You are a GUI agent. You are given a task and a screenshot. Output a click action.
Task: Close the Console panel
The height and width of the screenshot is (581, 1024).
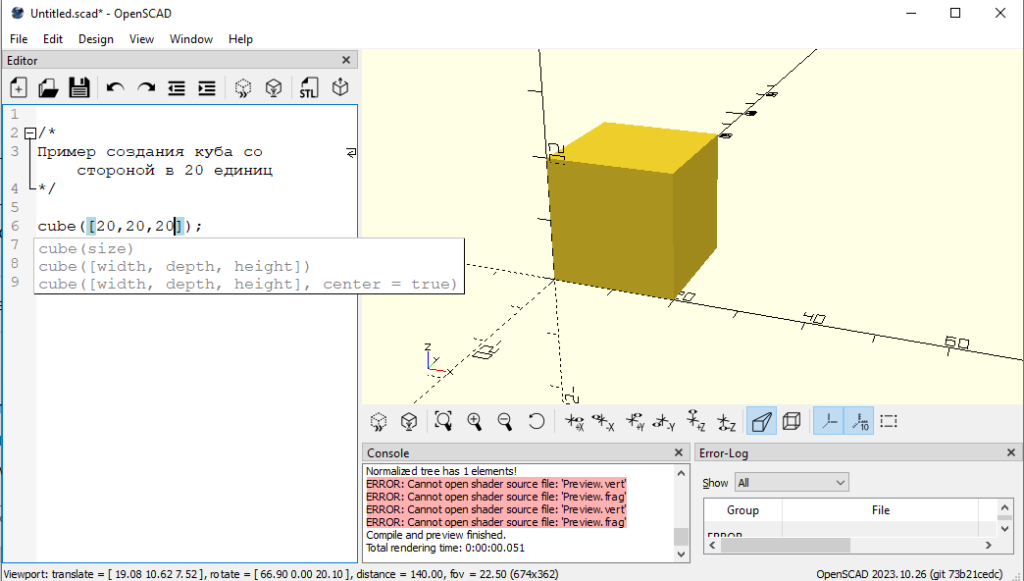coord(677,453)
